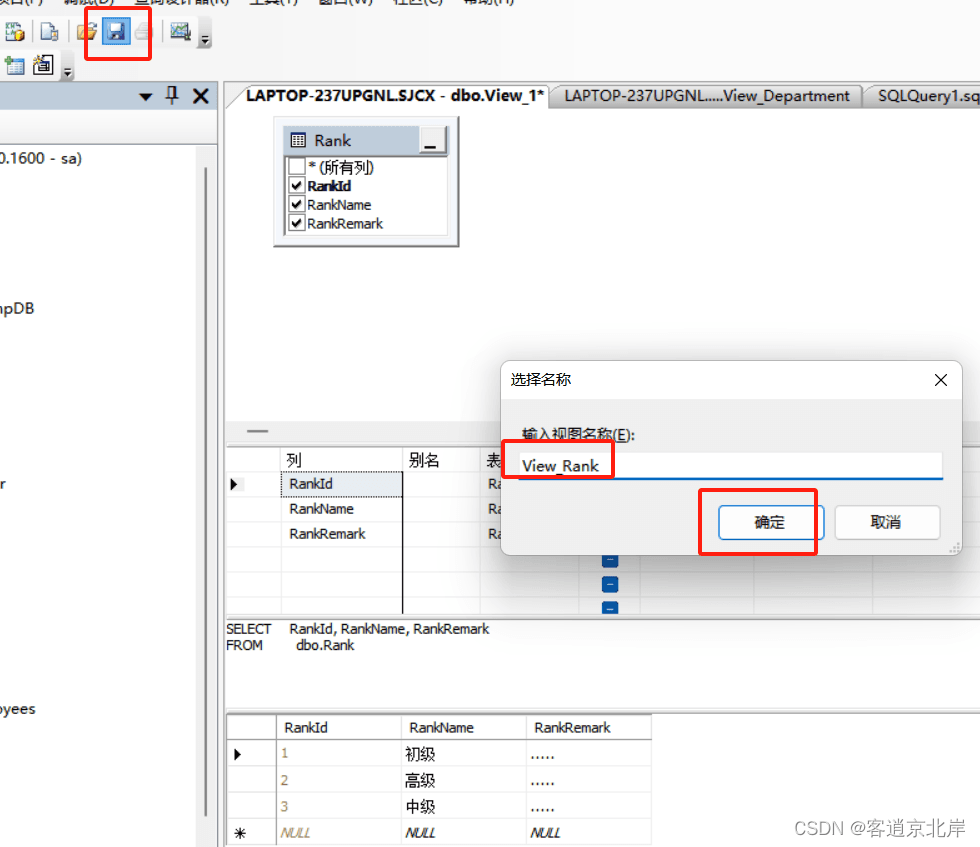980x847 pixels.
Task: Click the Rank table grid icon
Action: point(298,140)
